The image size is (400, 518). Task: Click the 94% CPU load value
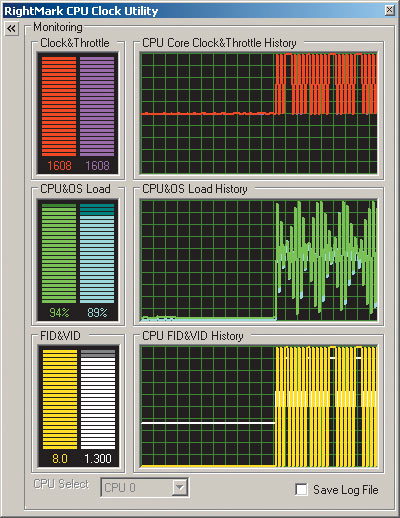click(59, 312)
